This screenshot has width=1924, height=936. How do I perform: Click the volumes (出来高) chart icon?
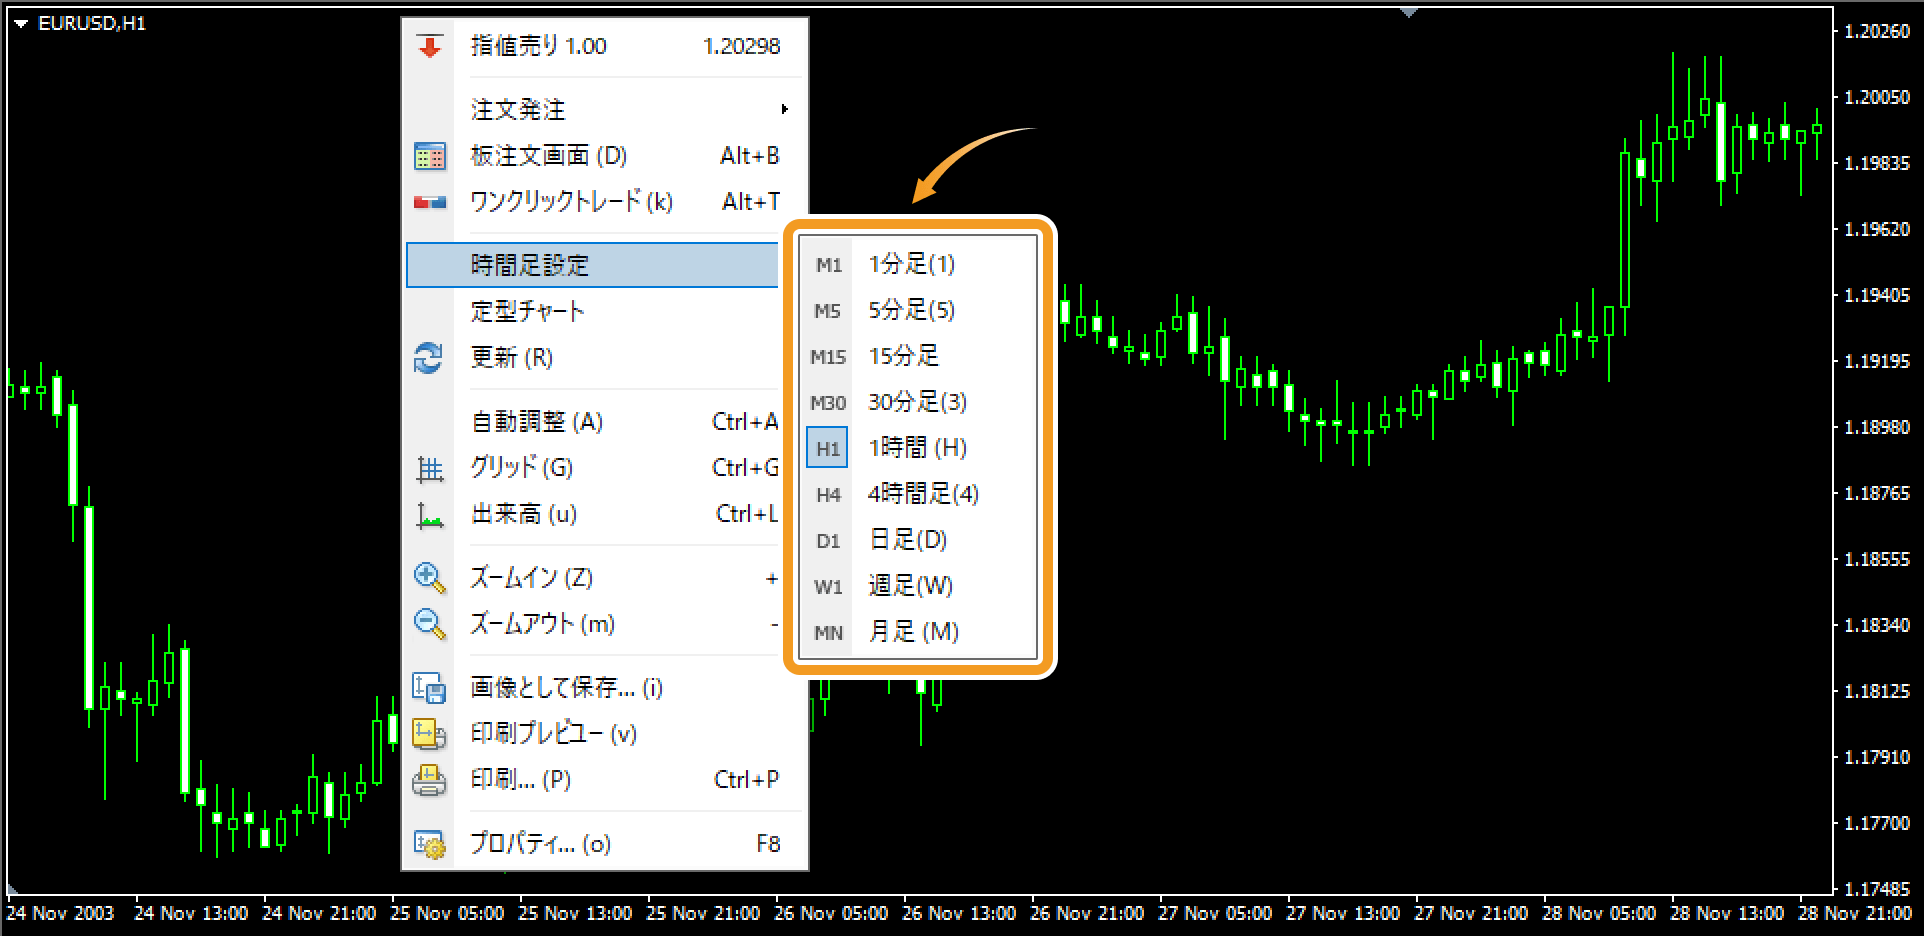pos(430,515)
